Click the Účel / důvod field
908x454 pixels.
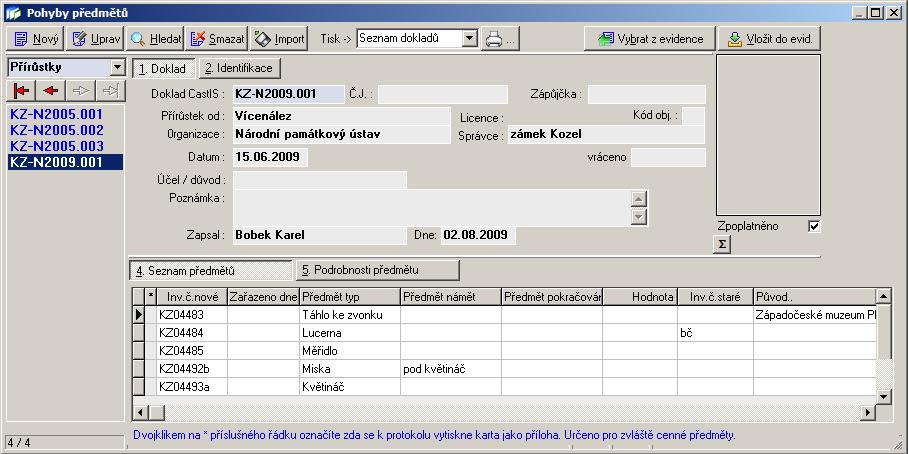(320, 180)
